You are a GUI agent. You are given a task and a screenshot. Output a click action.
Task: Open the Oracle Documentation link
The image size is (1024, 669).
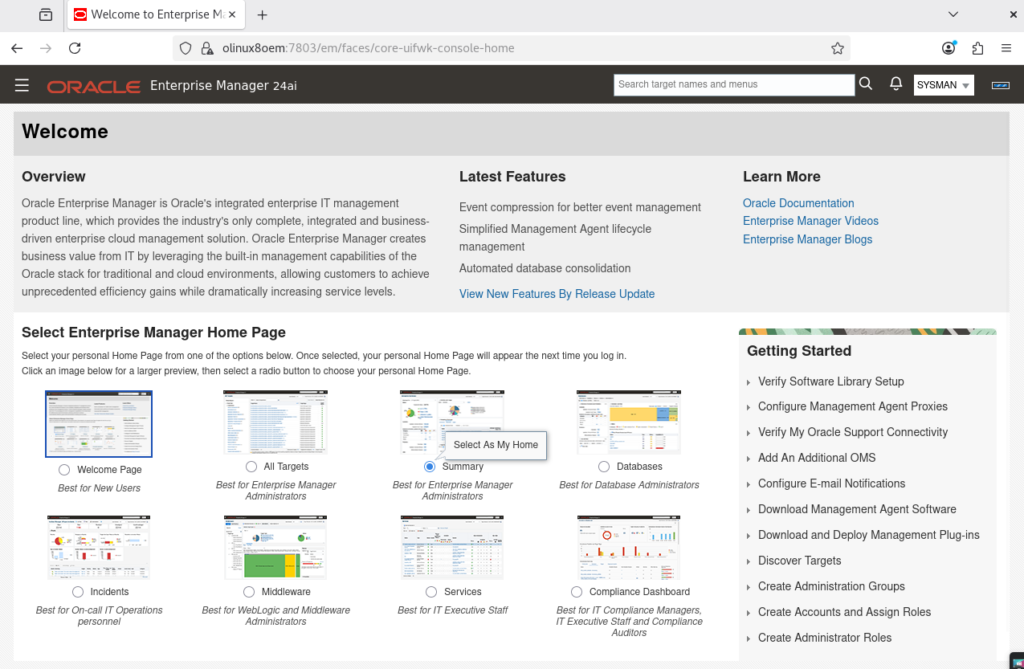[798, 203]
